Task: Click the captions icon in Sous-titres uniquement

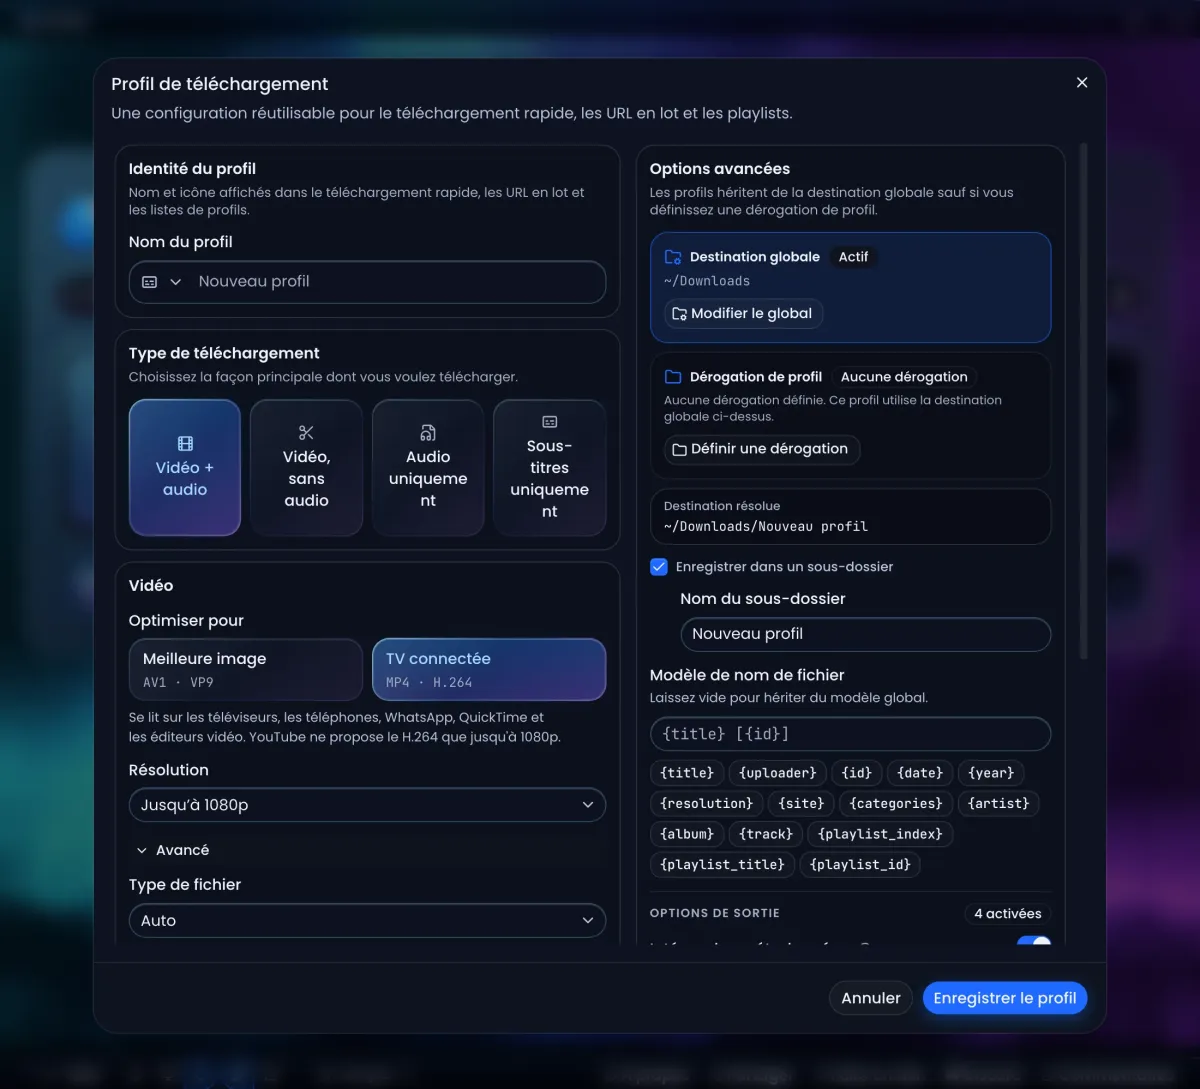Action: (549, 422)
